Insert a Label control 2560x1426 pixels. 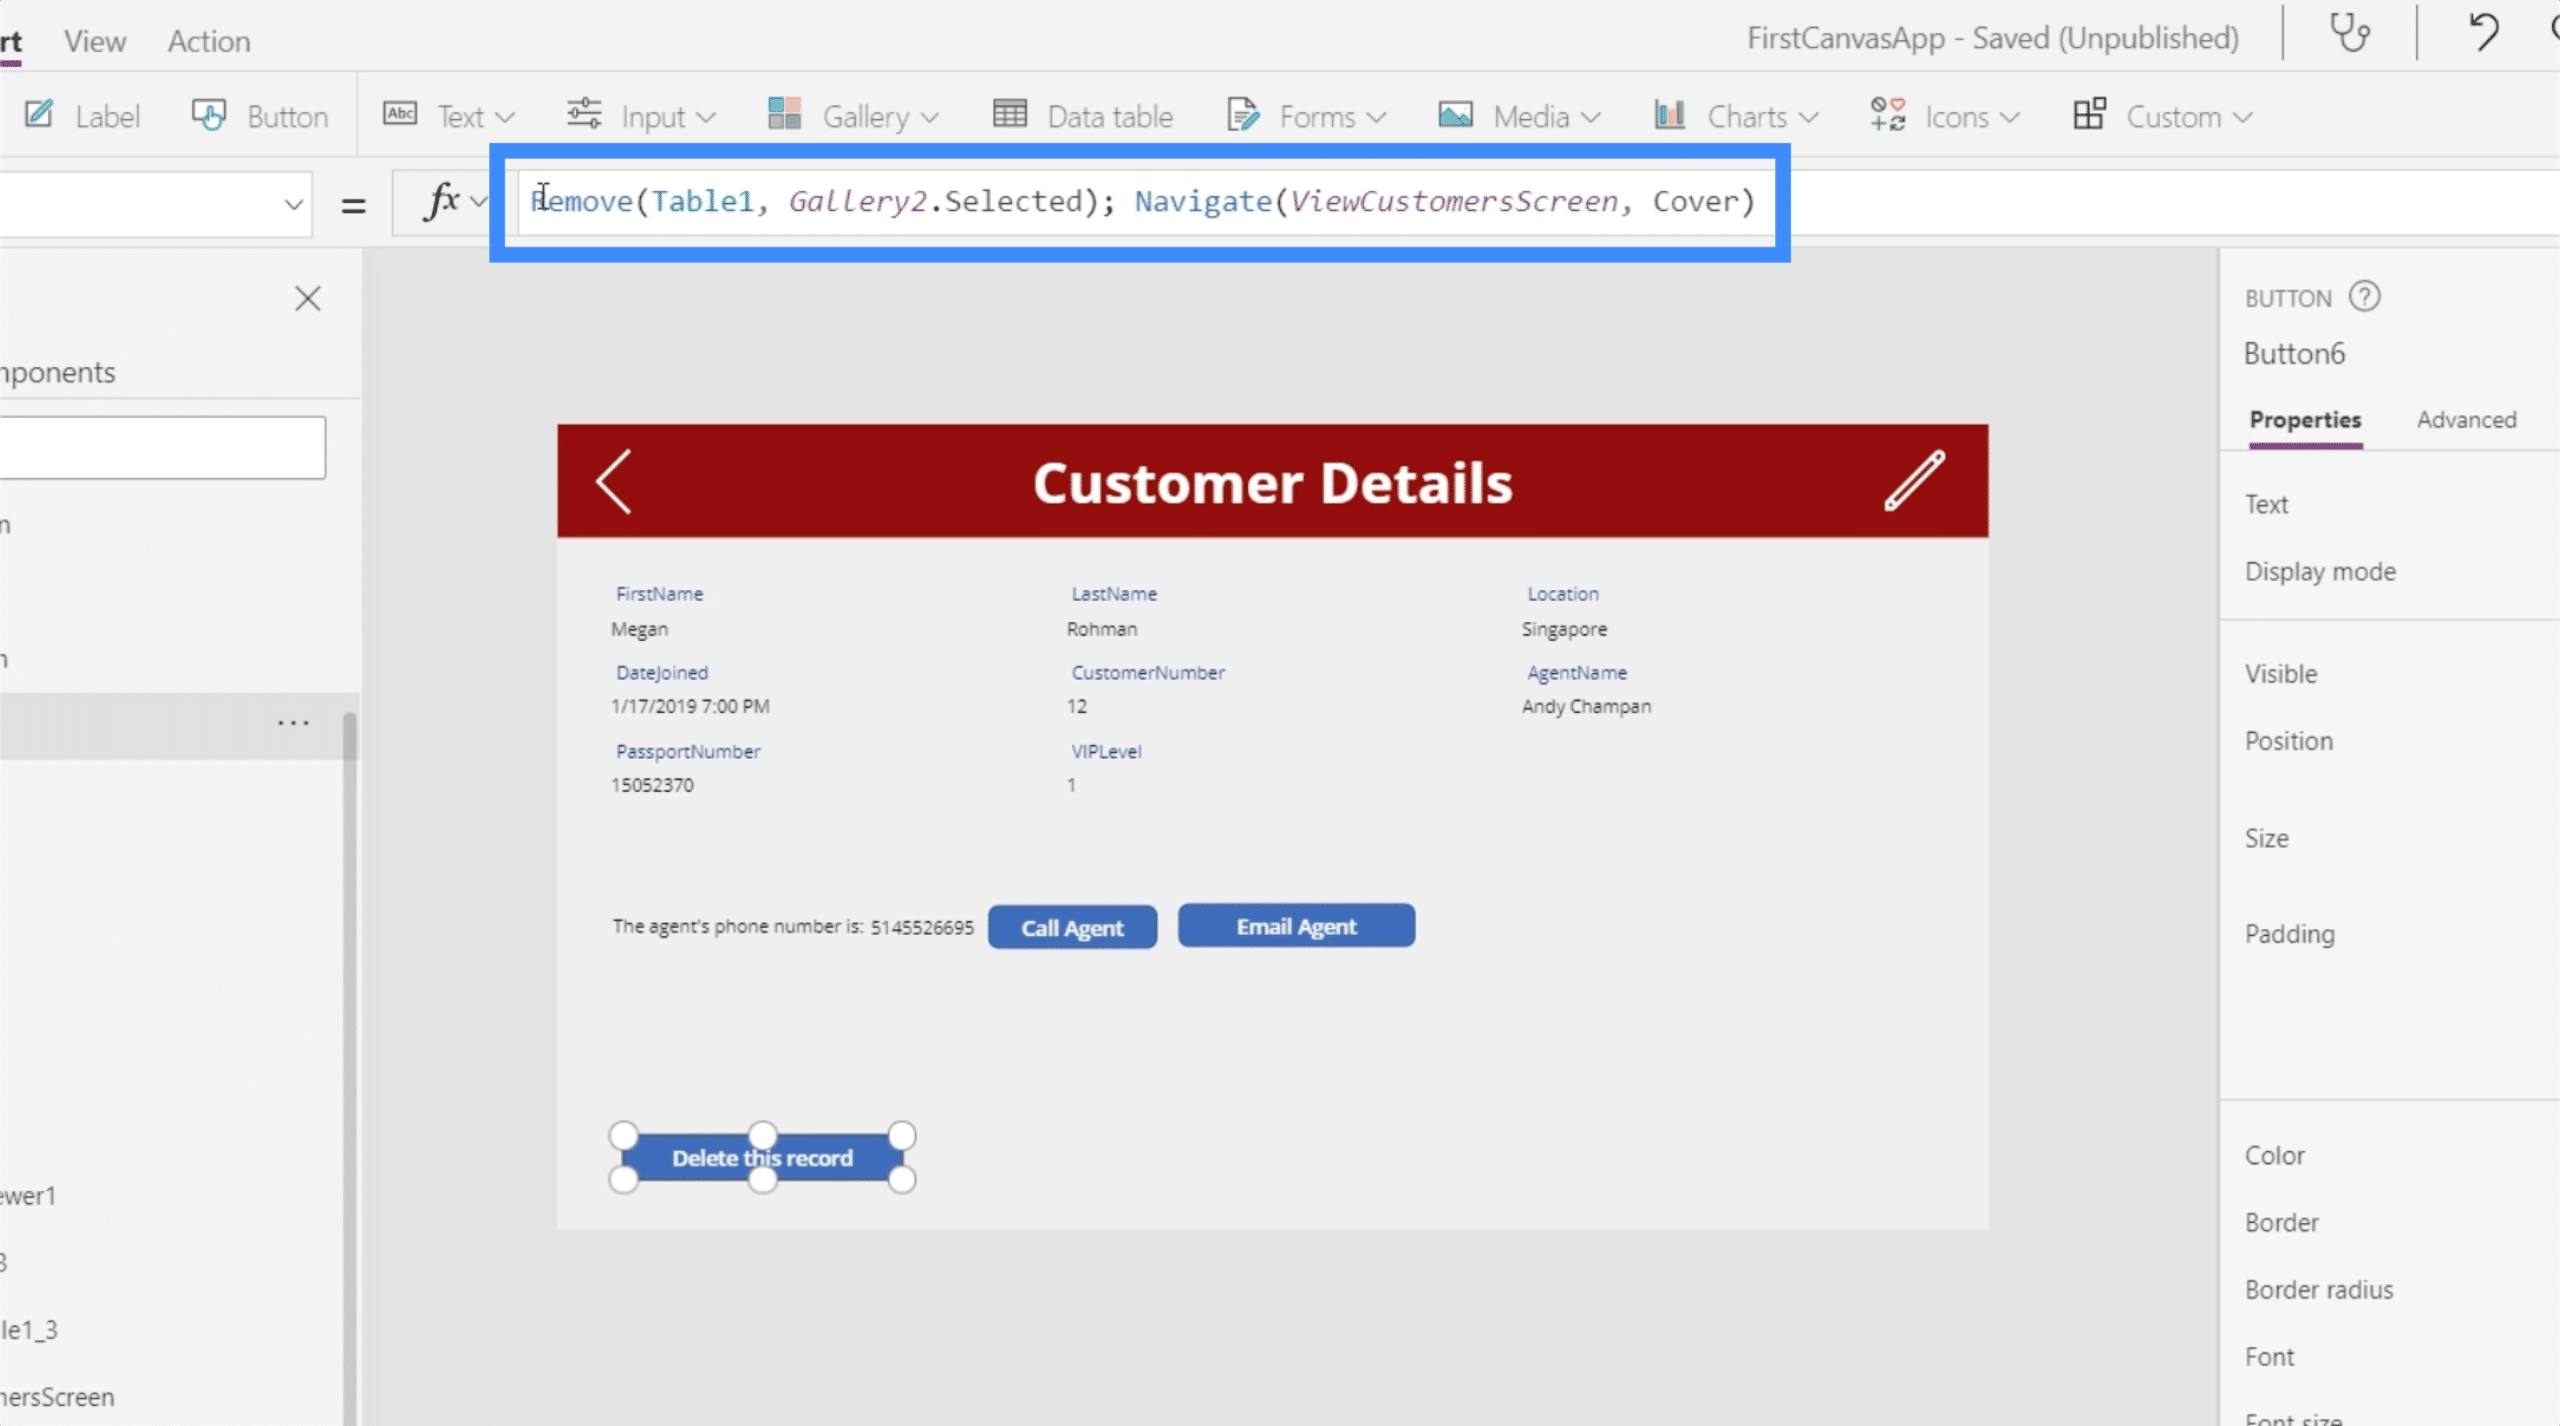click(x=83, y=116)
